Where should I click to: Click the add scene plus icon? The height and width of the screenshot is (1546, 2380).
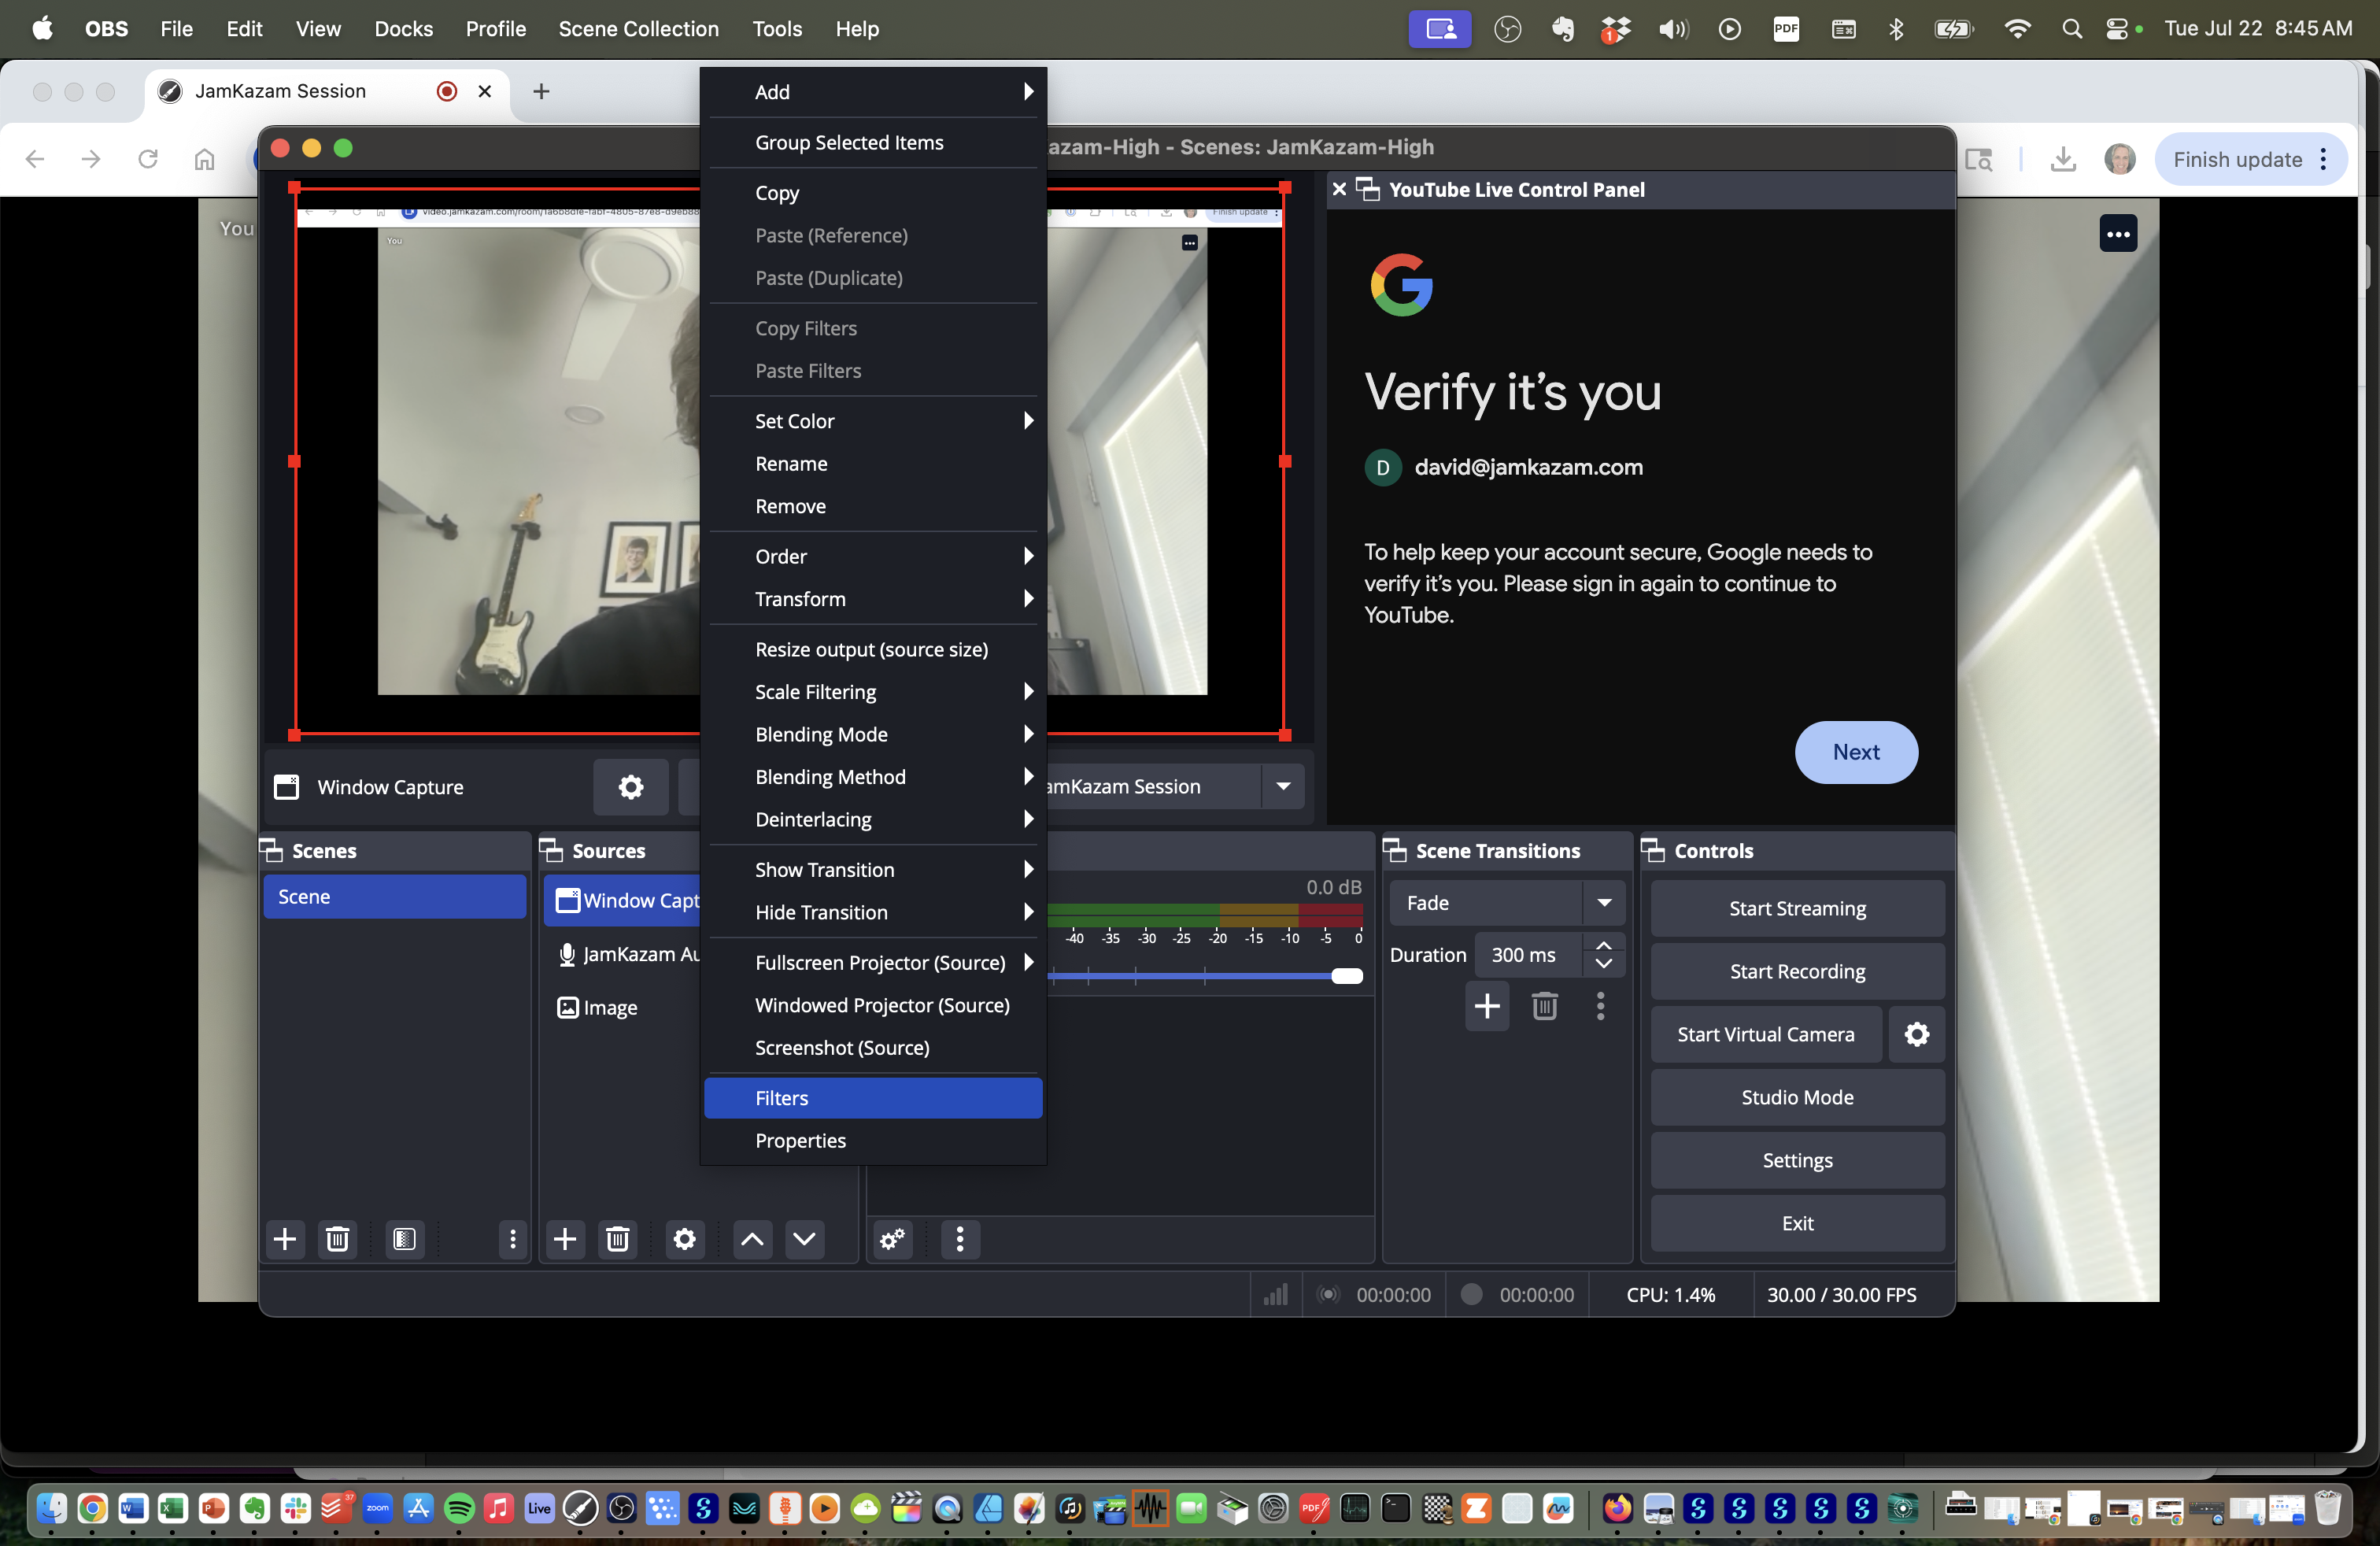tap(285, 1240)
